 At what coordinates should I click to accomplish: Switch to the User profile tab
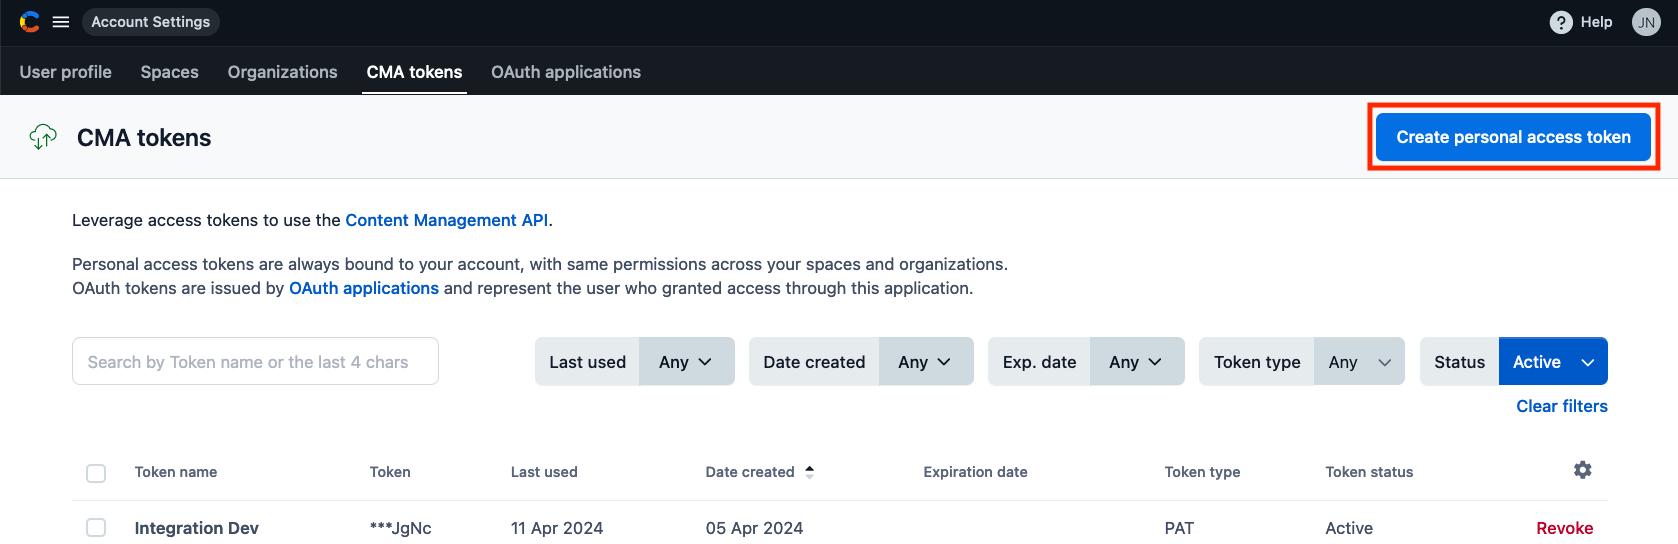pyautogui.click(x=66, y=72)
